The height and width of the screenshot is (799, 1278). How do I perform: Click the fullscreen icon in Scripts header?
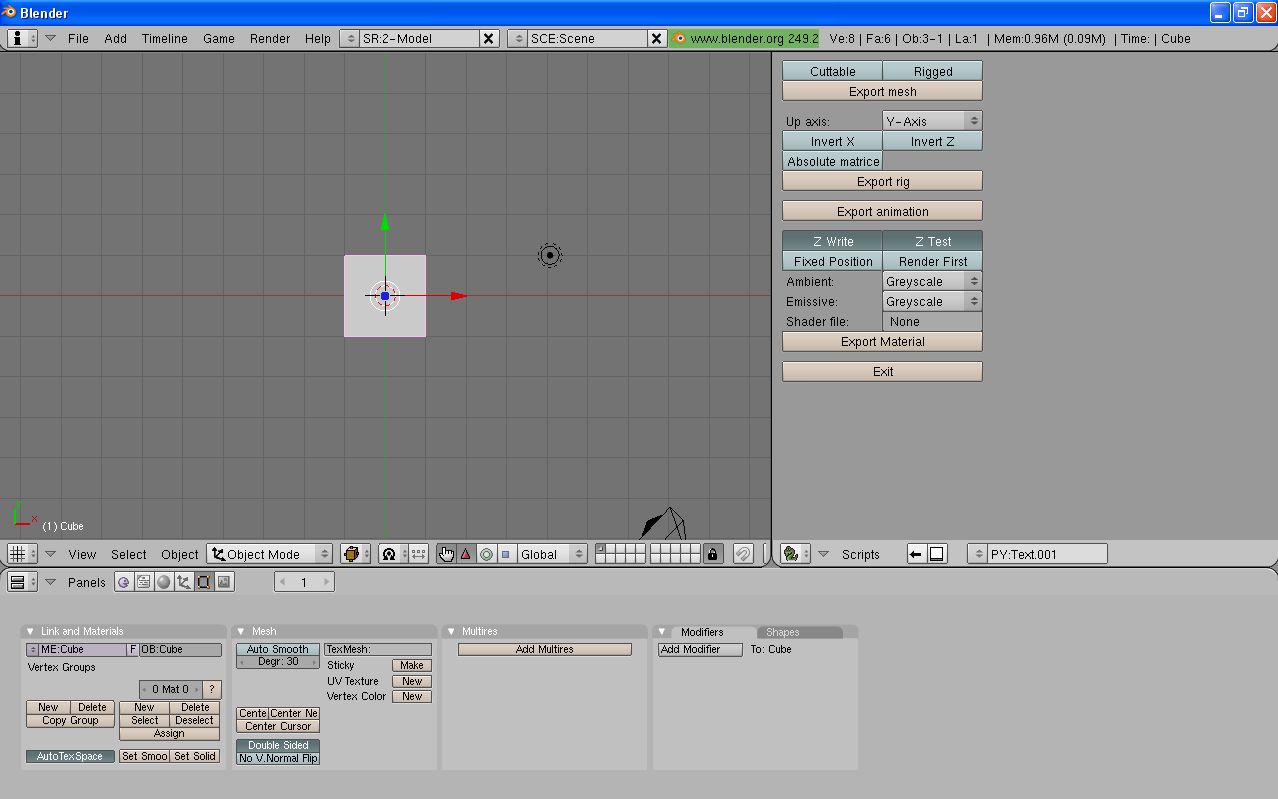coord(936,554)
